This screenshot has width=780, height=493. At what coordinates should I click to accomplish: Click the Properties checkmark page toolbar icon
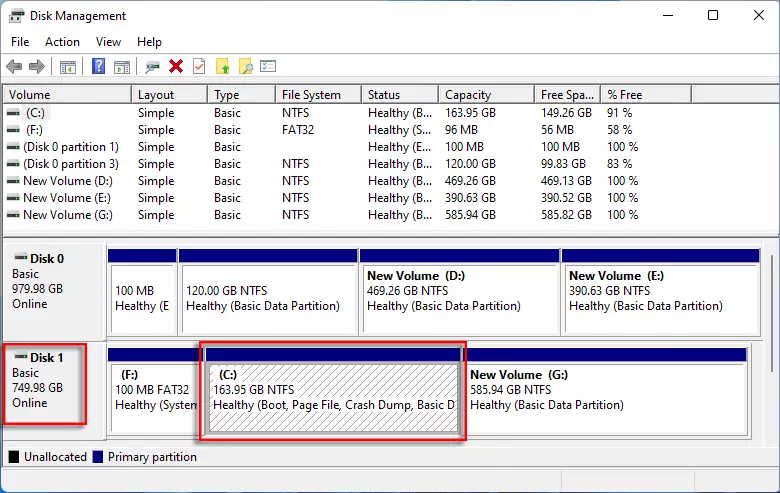coord(199,67)
